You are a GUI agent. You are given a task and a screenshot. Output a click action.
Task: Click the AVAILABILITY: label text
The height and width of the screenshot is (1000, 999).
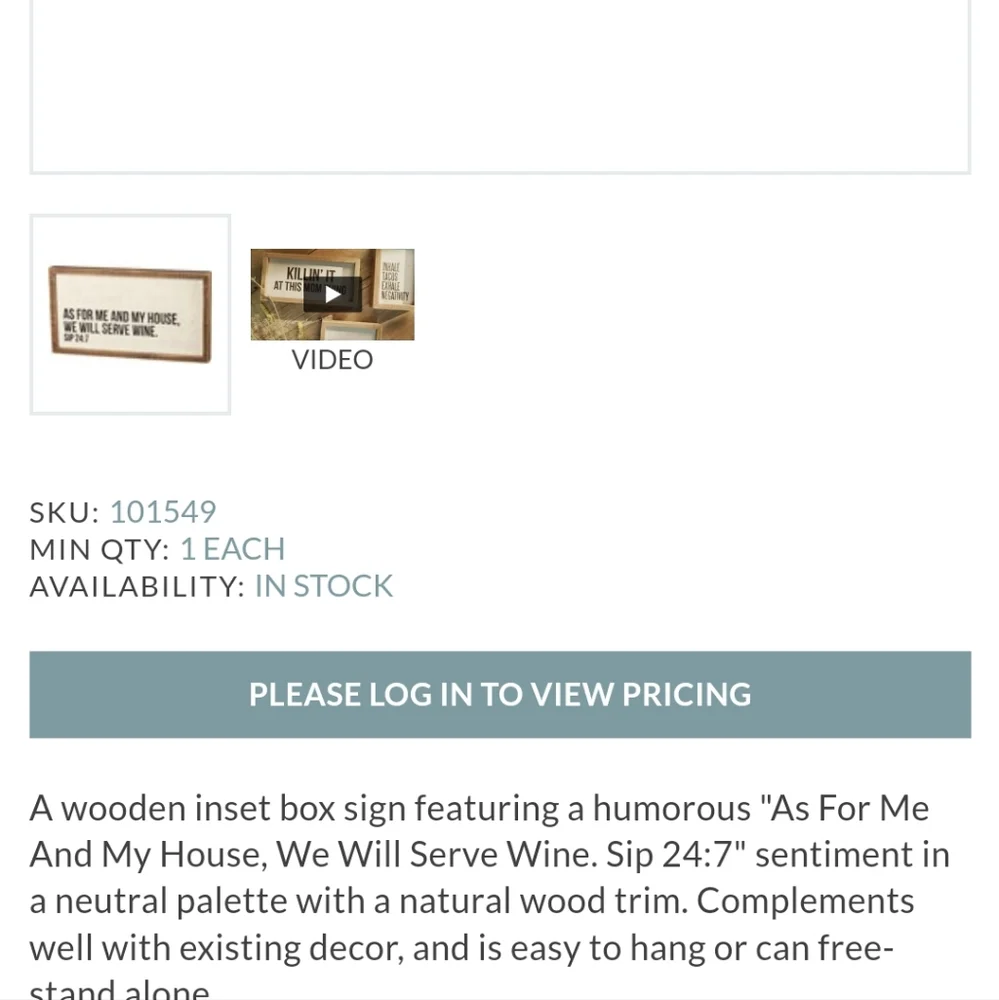tap(137, 586)
